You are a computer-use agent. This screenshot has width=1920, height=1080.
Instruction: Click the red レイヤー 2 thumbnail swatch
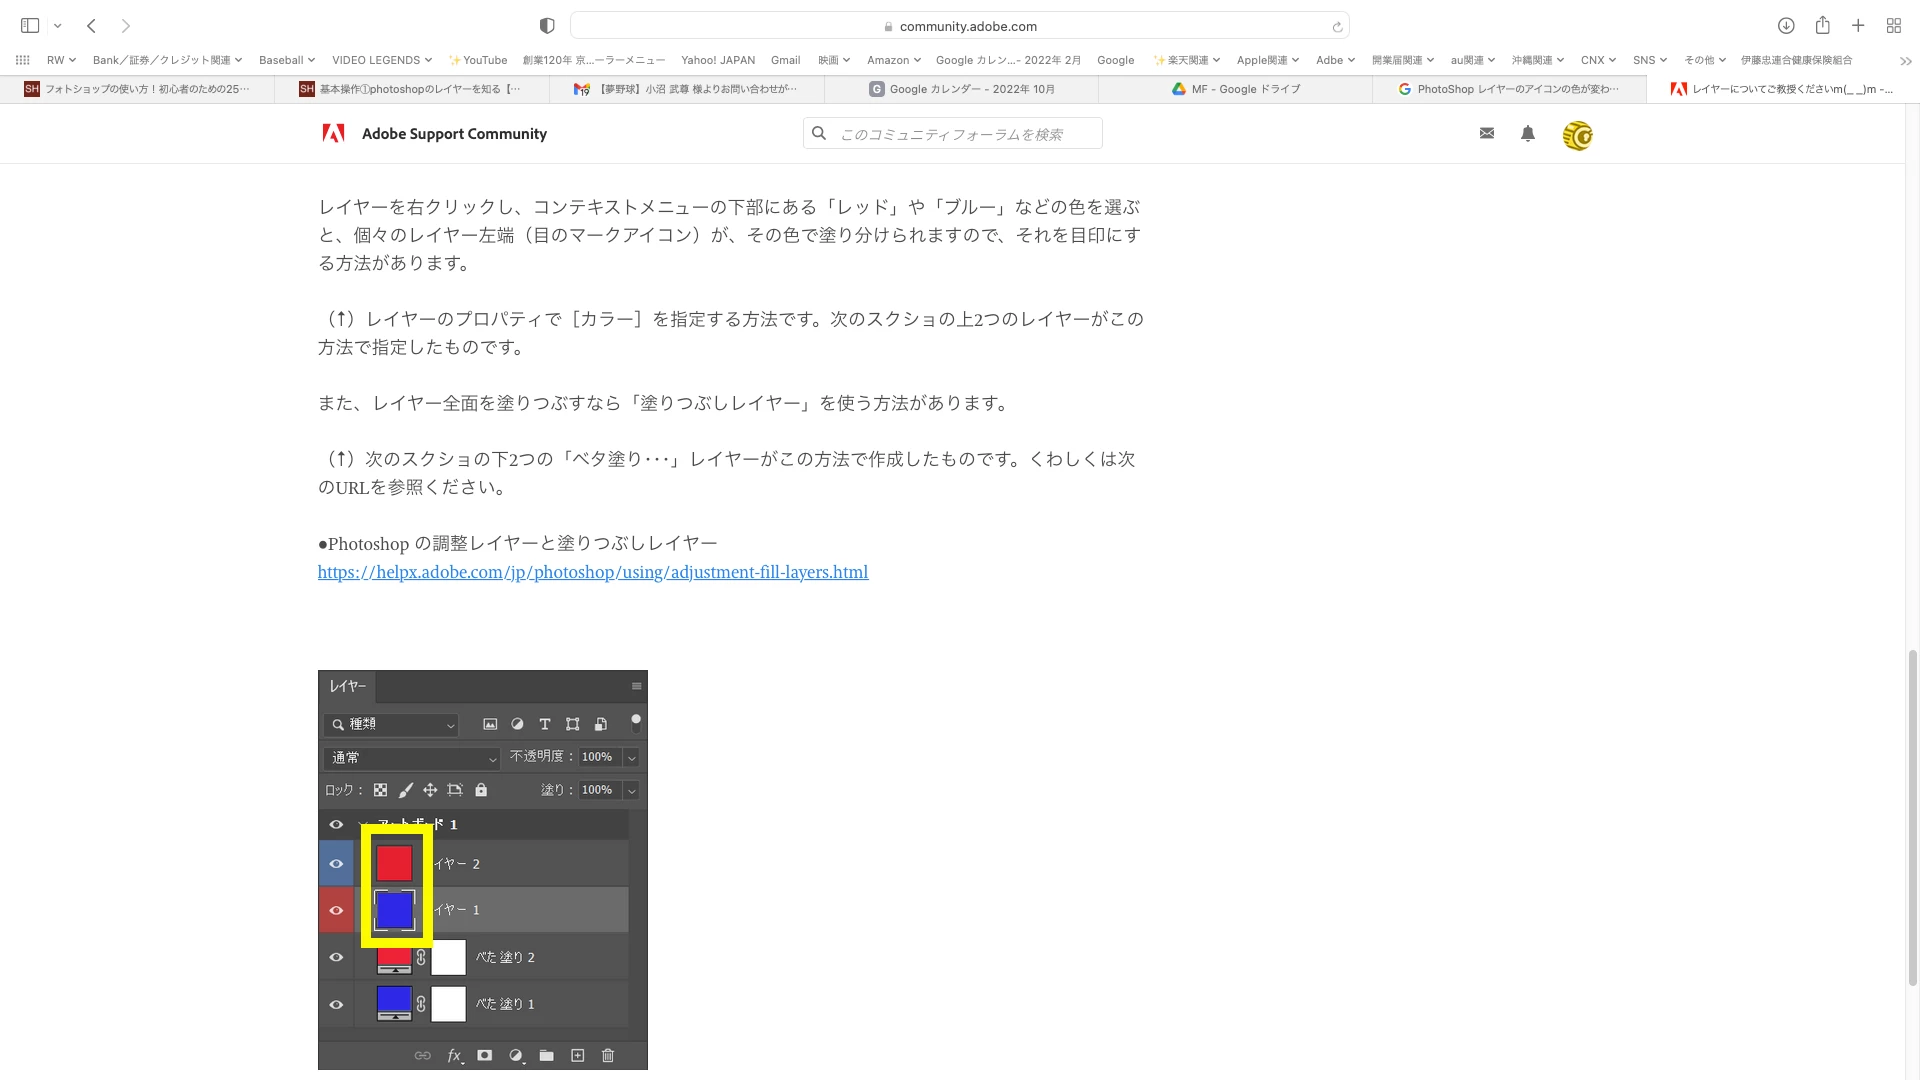394,863
